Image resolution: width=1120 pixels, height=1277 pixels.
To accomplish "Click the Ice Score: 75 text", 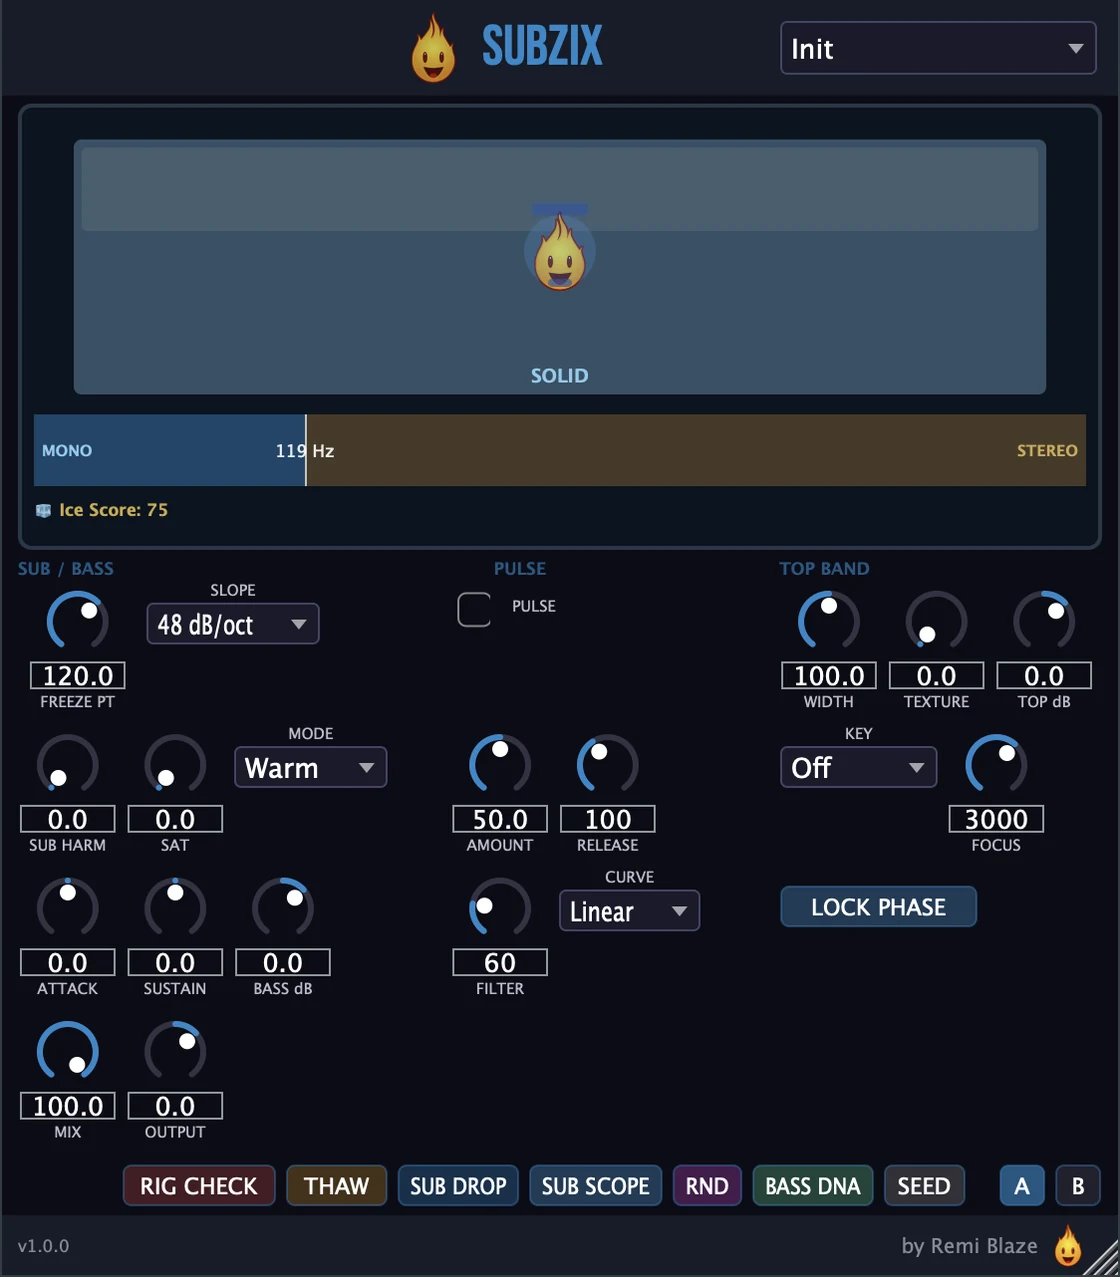I will pyautogui.click(x=113, y=510).
